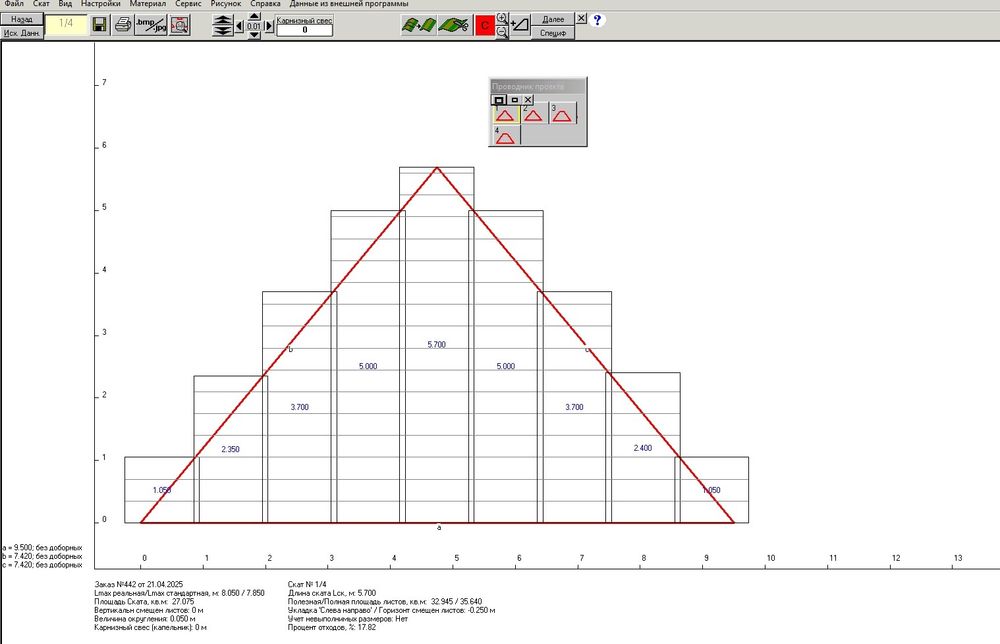1000x644 pixels.
Task: Click the double vertical arrows shift icon
Action: pyautogui.click(x=223, y=26)
